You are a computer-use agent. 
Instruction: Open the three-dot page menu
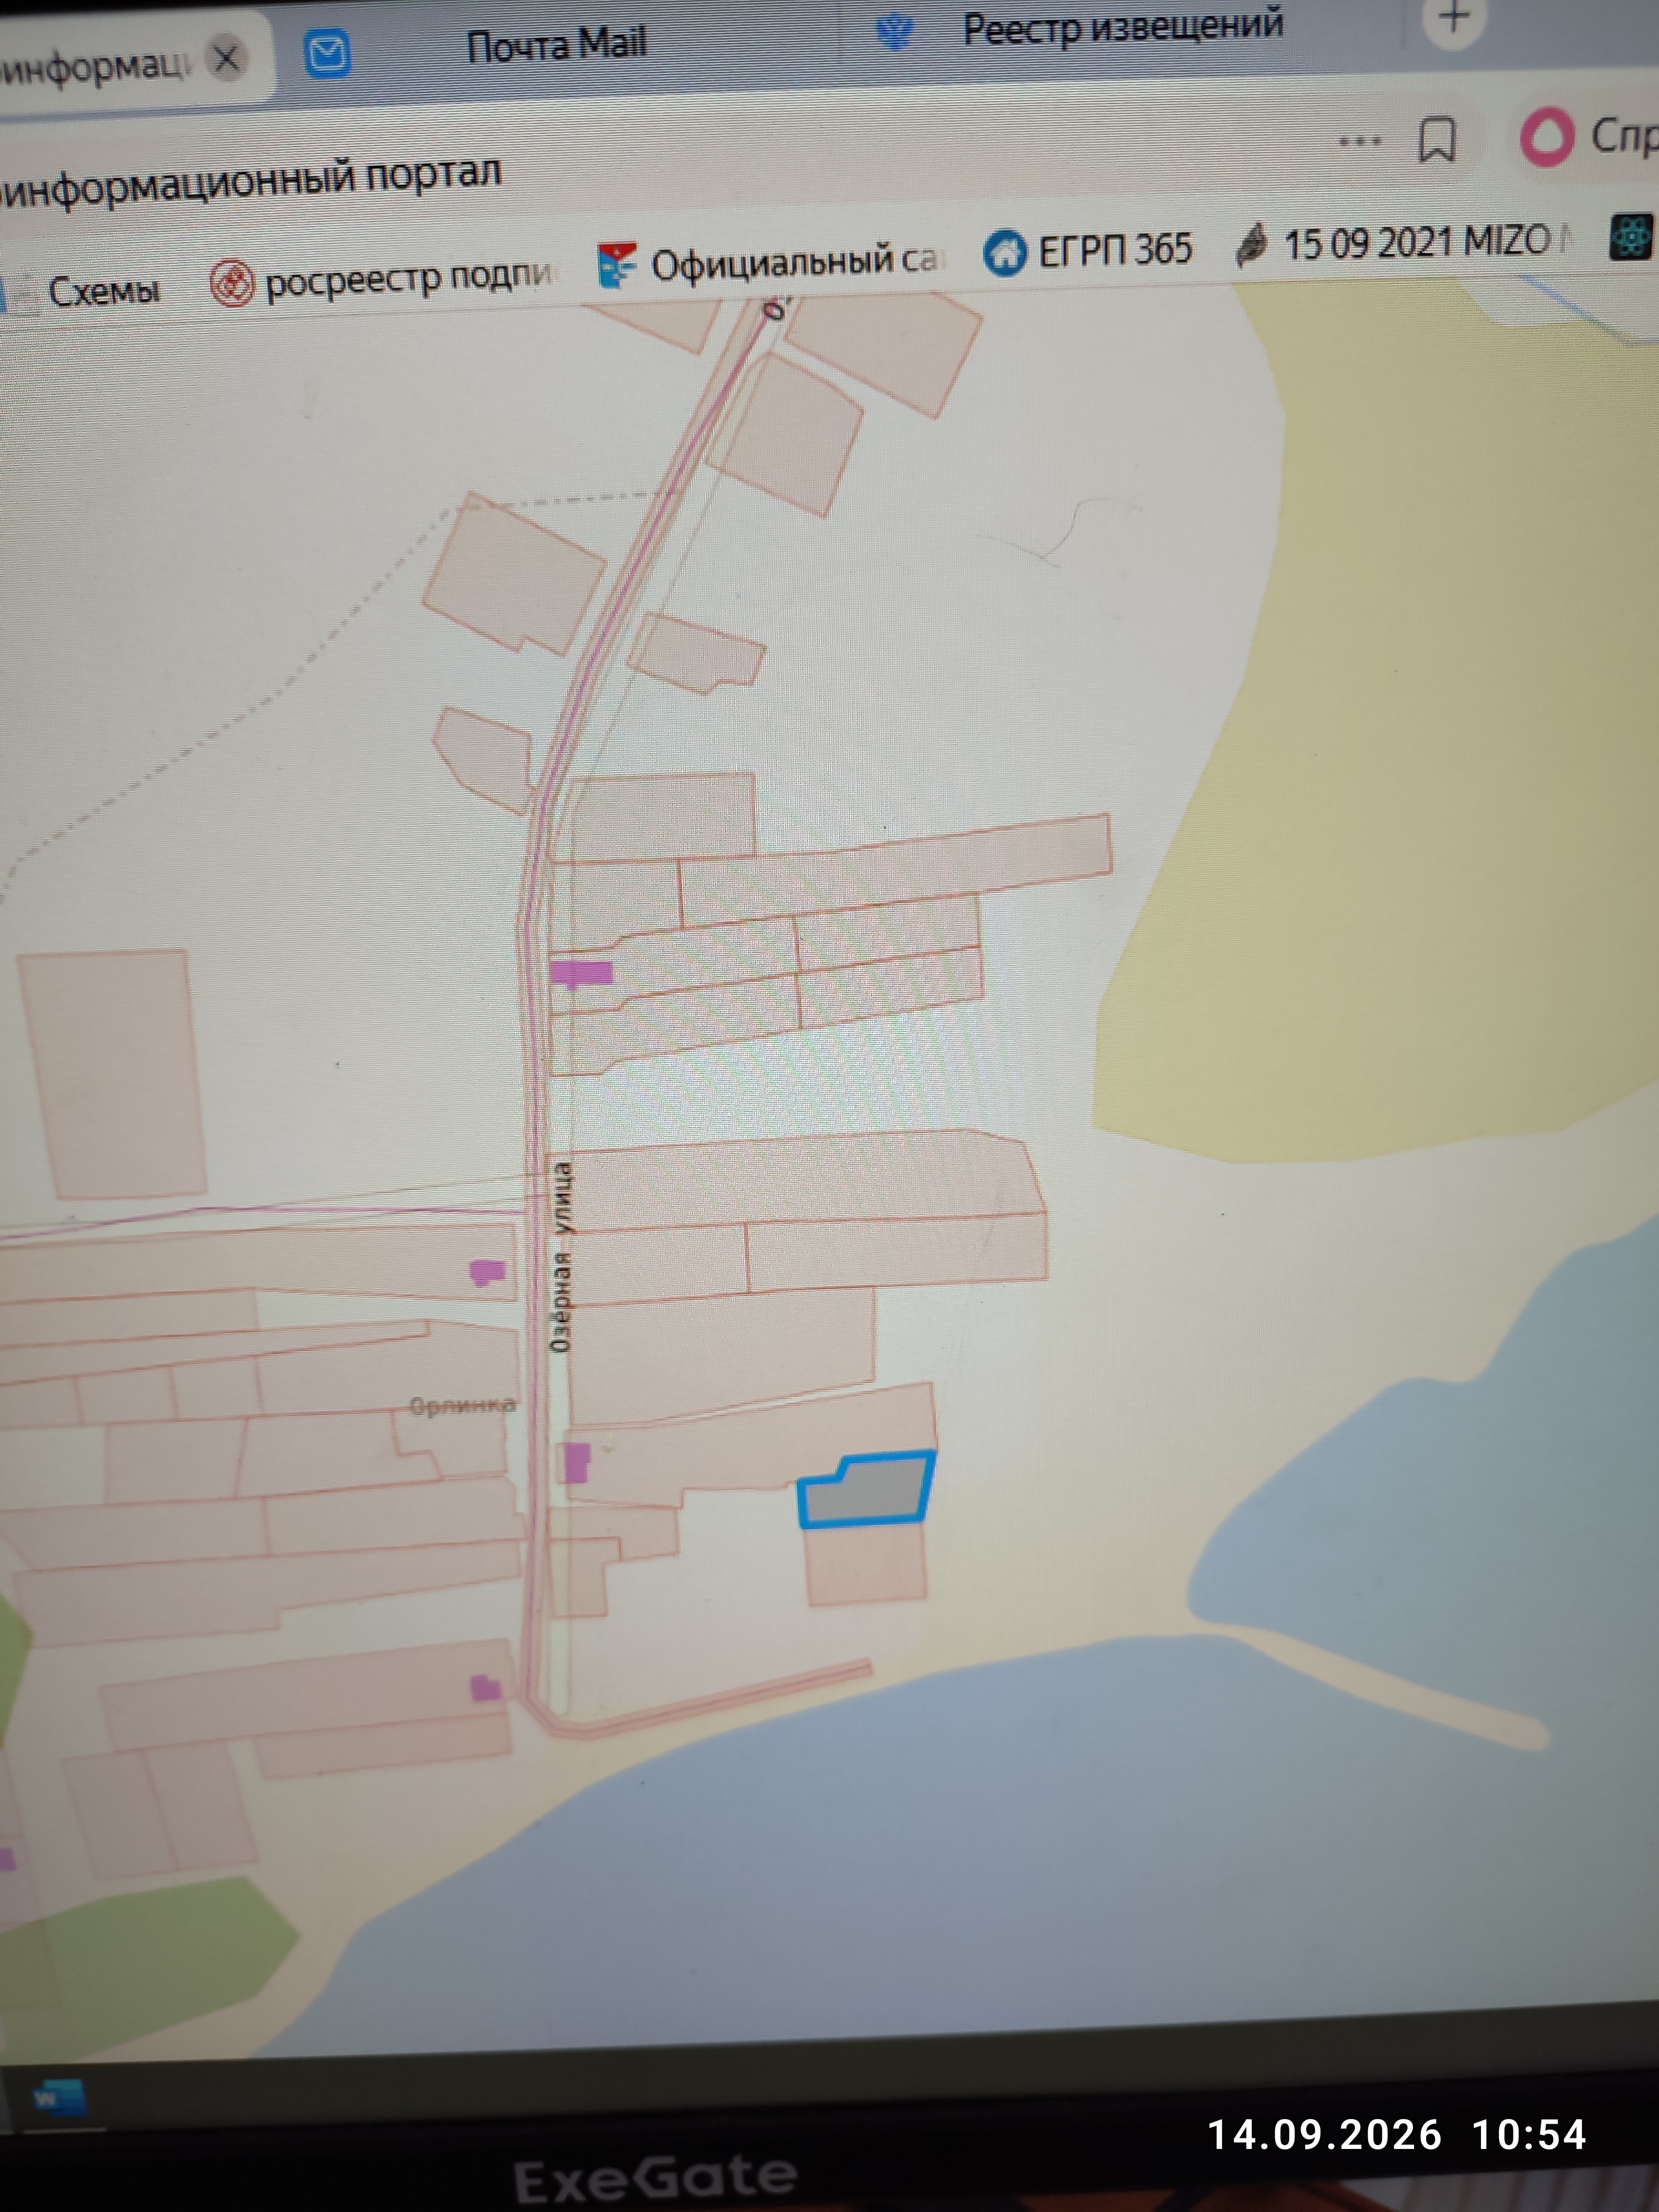click(x=1360, y=142)
